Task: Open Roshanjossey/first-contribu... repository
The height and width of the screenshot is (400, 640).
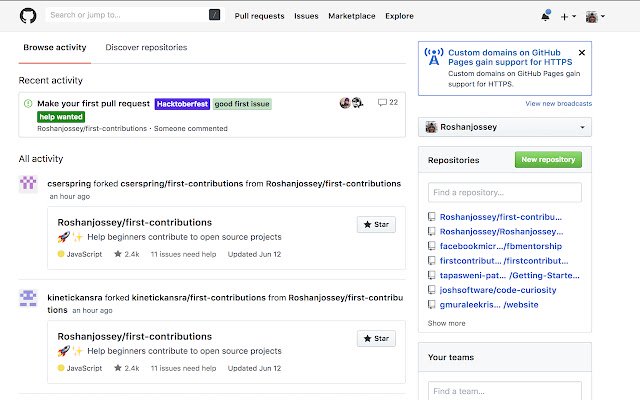Action: point(500,217)
